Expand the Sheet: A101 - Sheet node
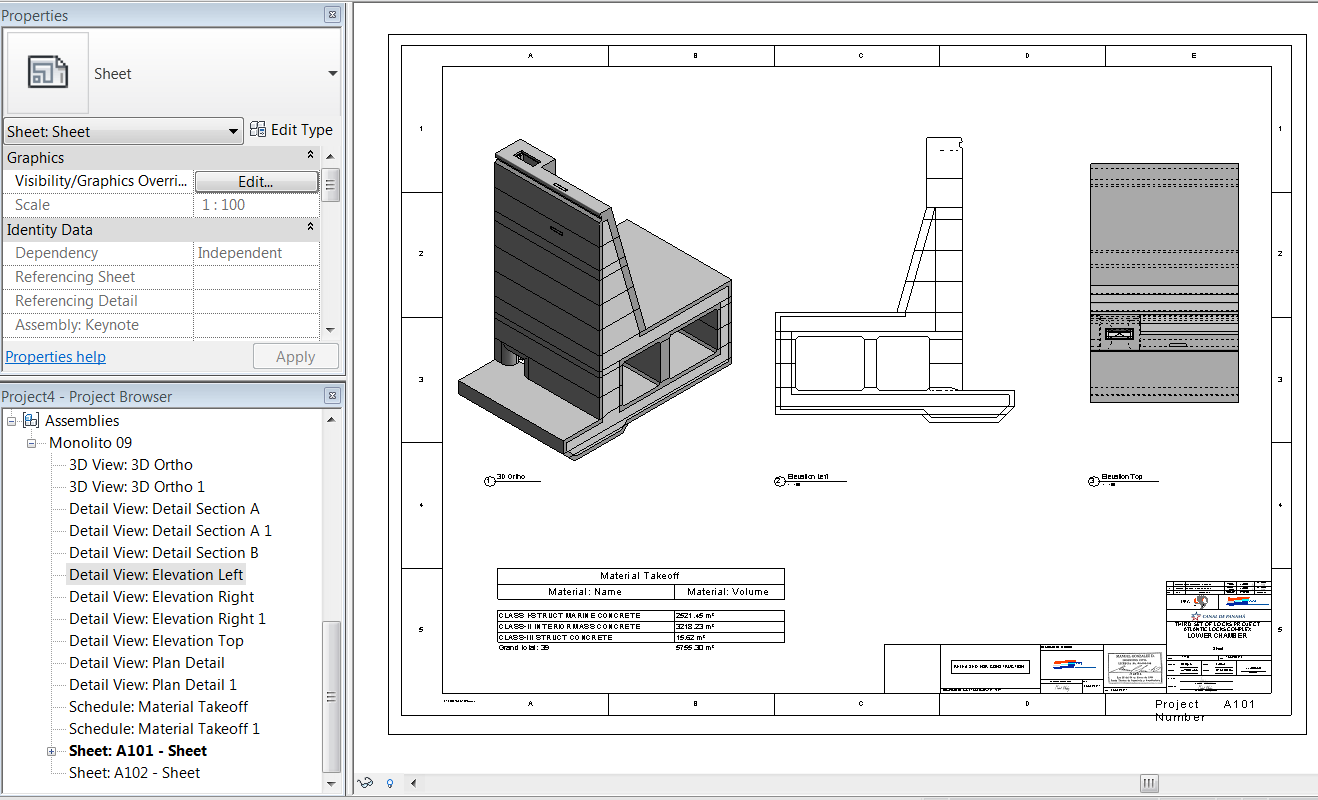The height and width of the screenshot is (800, 1318). 52,751
